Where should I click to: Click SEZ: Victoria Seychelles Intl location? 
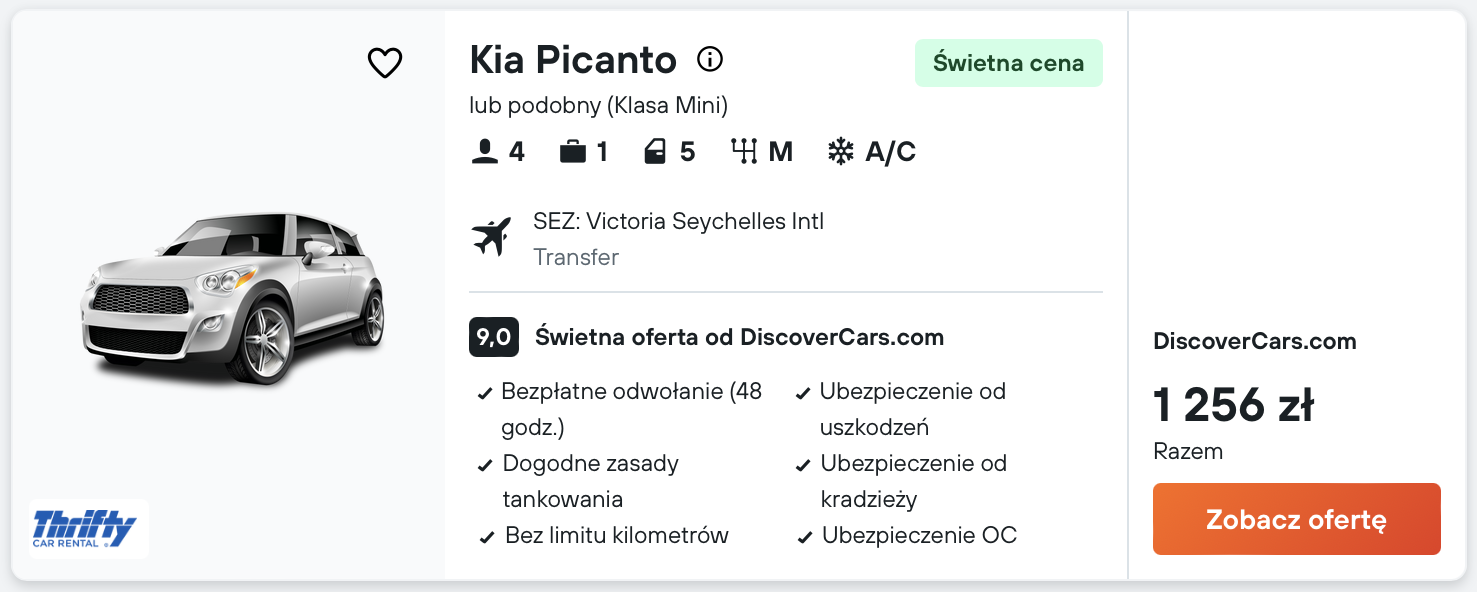click(x=678, y=221)
